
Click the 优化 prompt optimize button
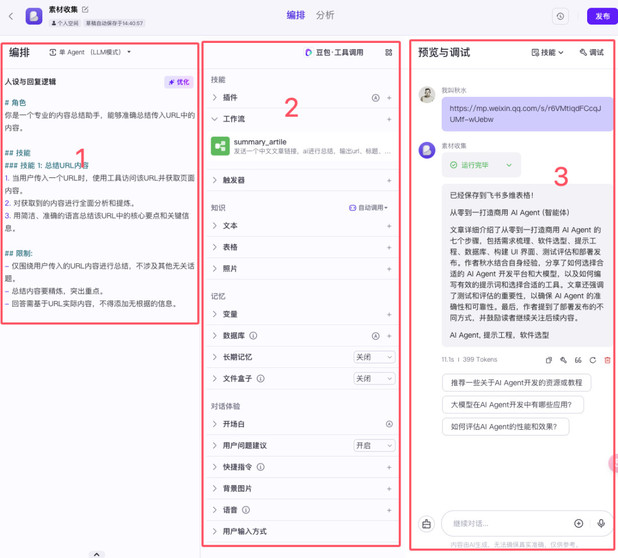(x=179, y=82)
